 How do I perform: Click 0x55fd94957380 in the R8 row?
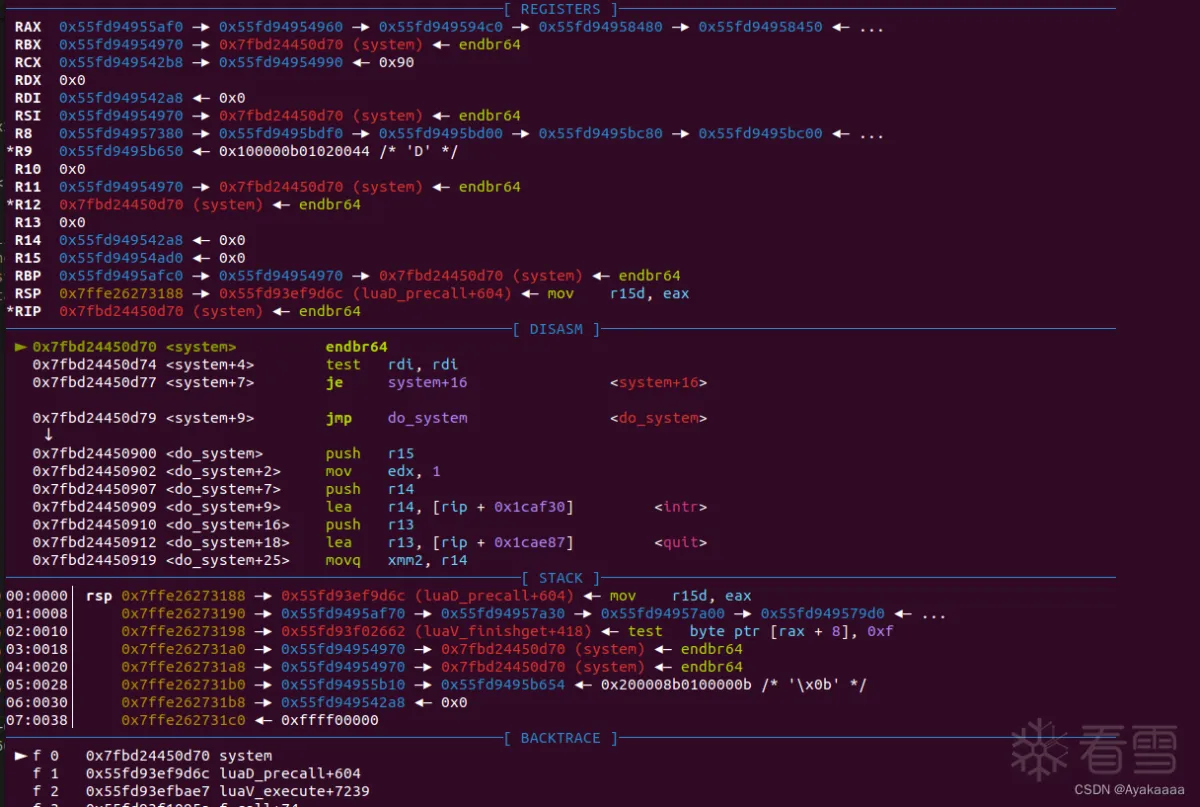coord(122,134)
